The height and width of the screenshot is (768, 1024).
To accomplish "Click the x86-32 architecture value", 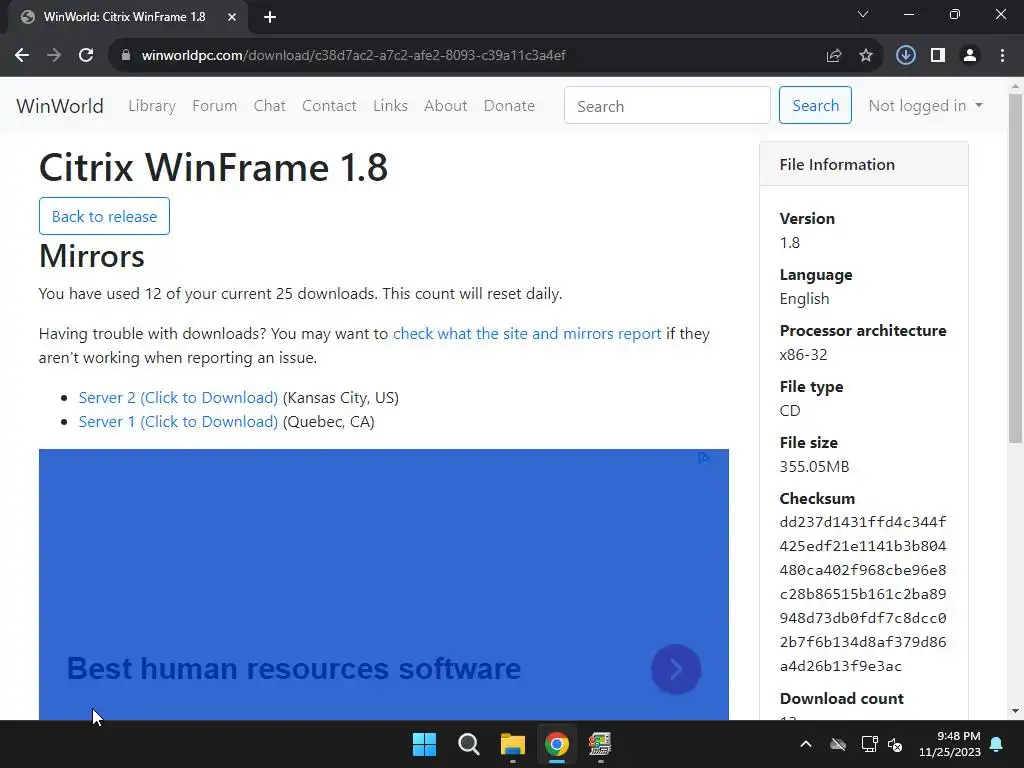I will coord(803,355).
